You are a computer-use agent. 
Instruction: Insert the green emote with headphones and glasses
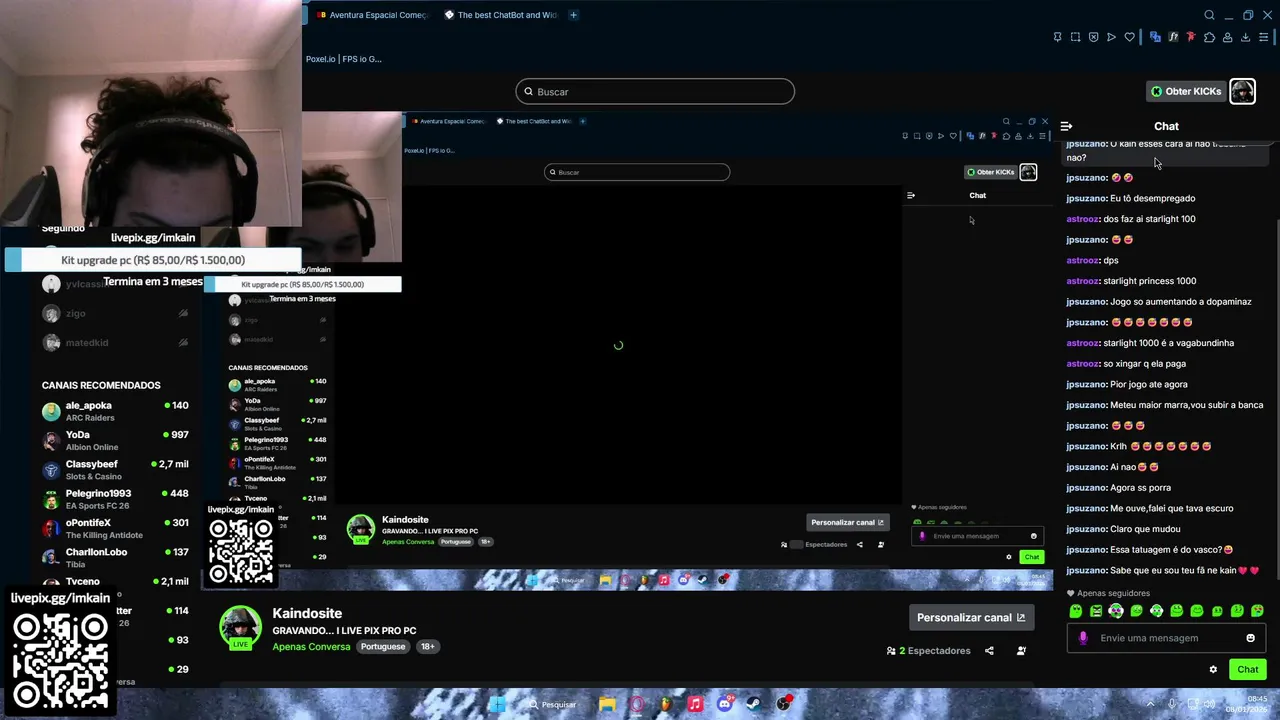1116,611
